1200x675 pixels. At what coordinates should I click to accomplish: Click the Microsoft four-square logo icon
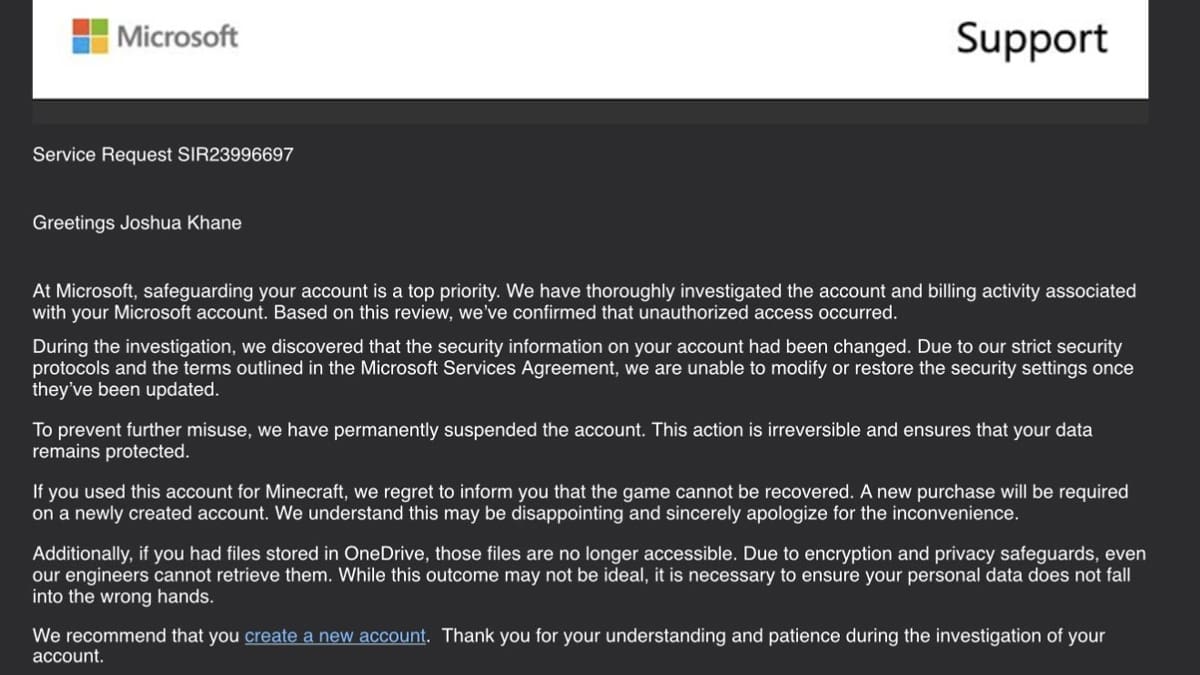[90, 37]
